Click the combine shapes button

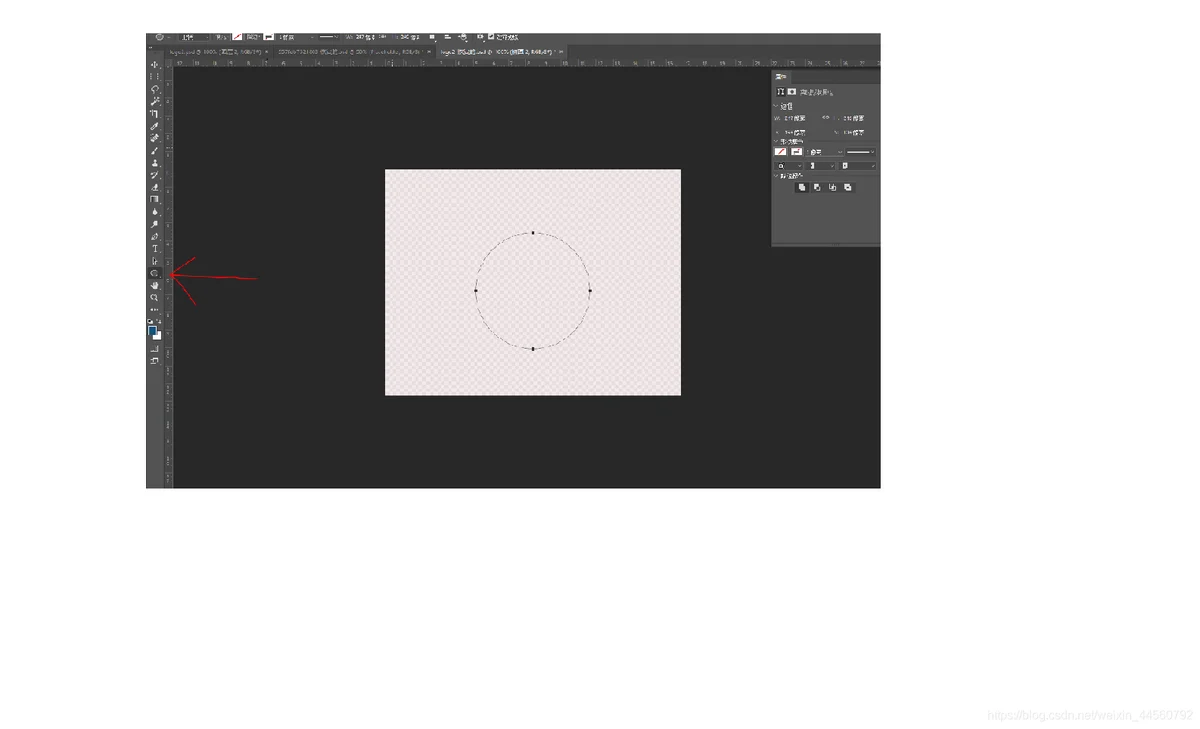click(802, 187)
